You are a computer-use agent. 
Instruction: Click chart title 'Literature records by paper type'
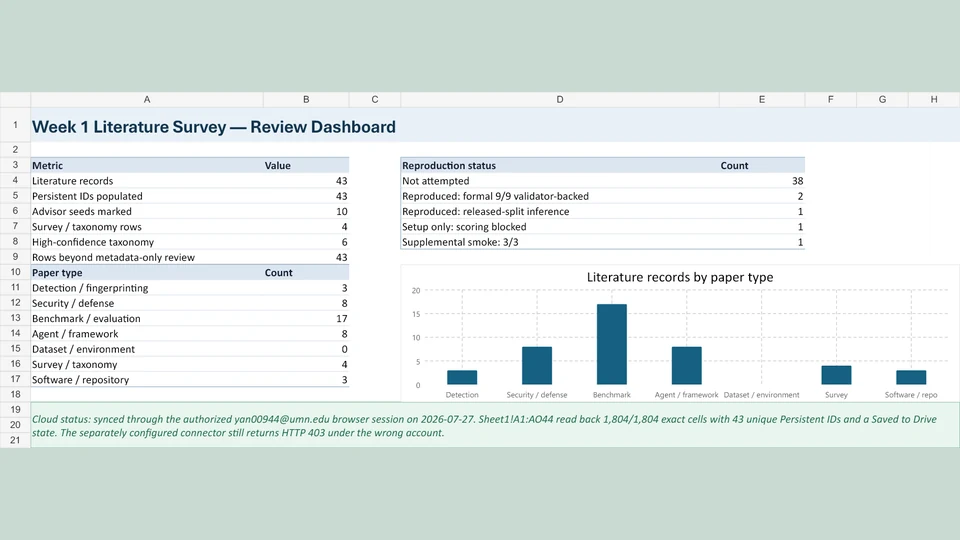[680, 277]
